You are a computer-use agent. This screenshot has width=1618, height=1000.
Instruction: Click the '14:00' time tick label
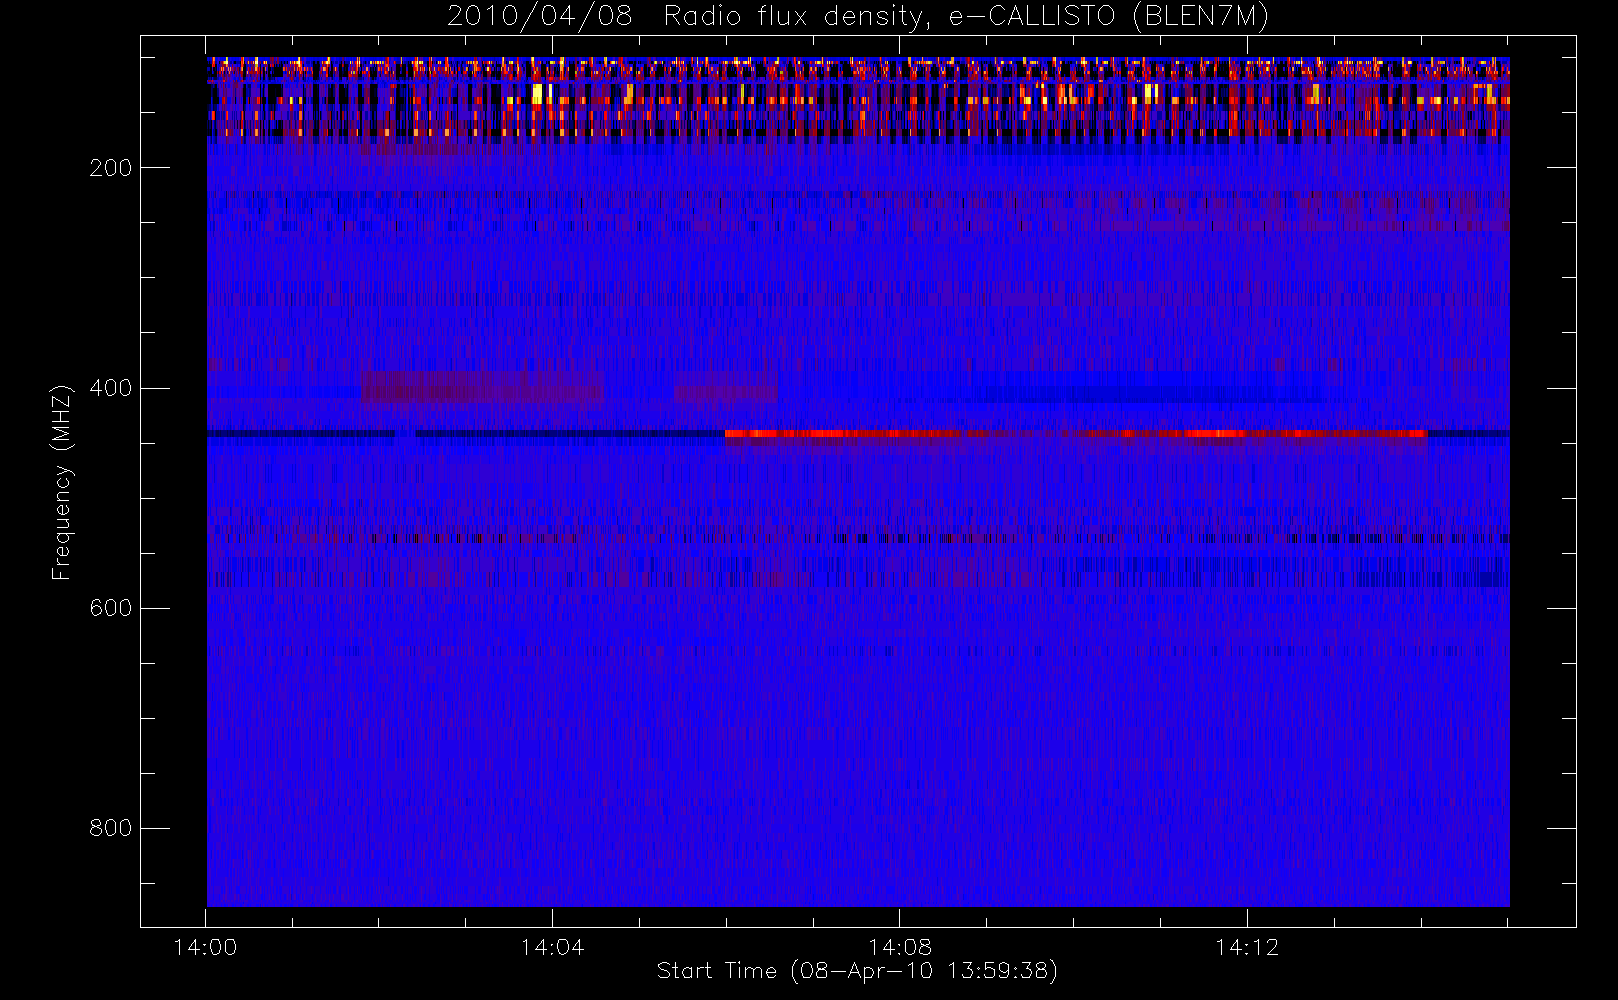[205, 947]
